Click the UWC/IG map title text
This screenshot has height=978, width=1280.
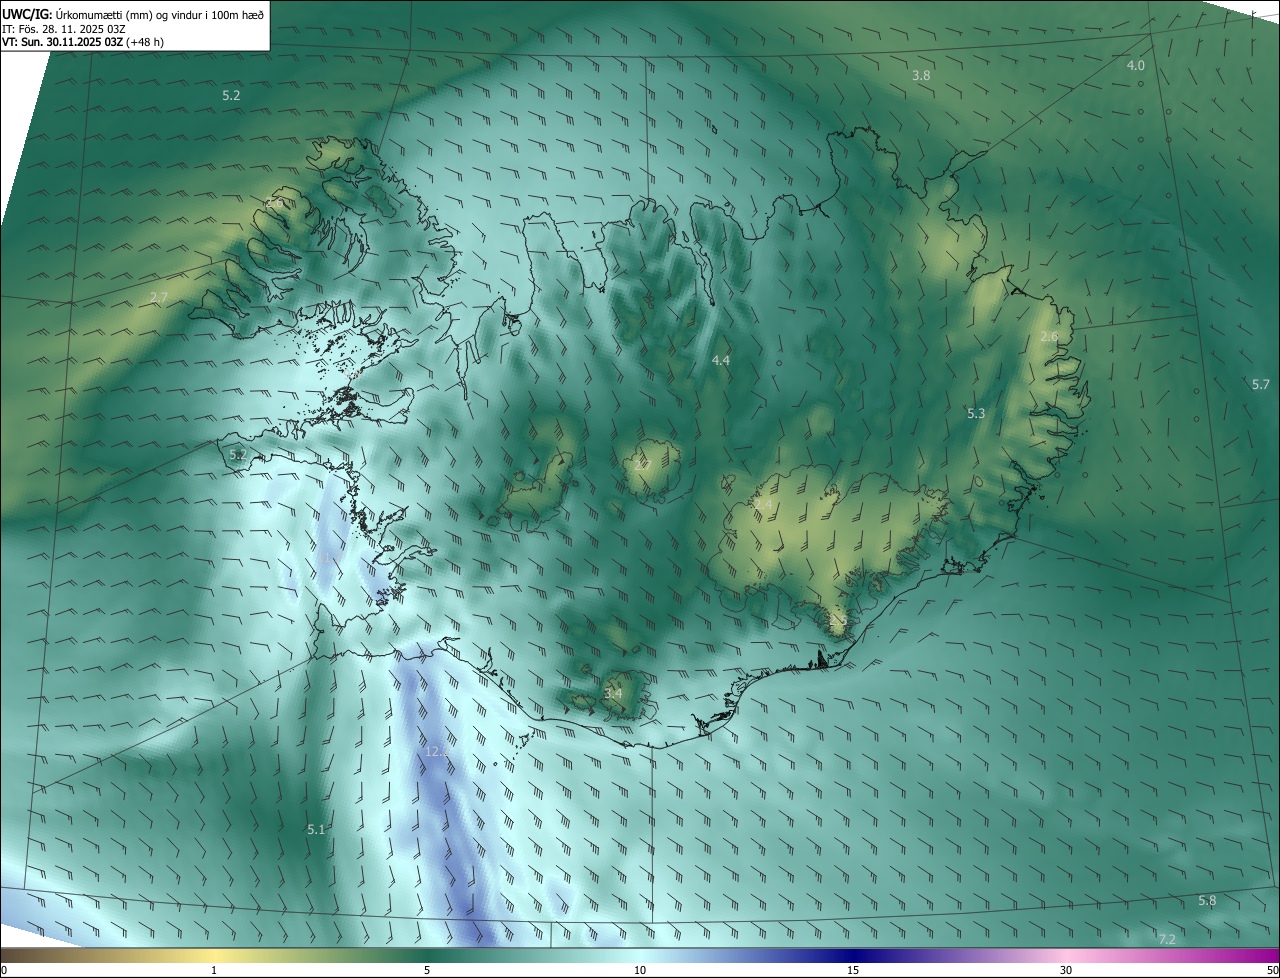coord(133,13)
